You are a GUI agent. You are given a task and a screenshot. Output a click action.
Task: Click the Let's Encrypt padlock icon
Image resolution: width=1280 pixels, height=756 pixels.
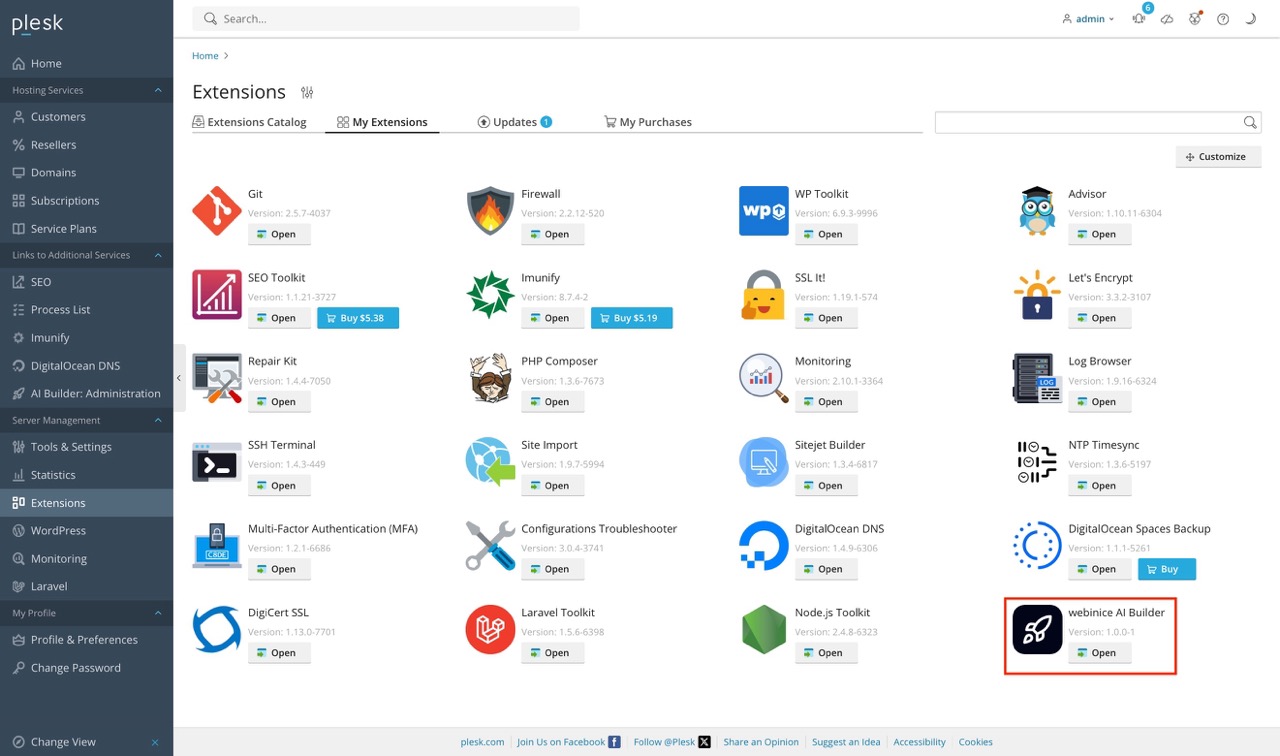click(1036, 294)
